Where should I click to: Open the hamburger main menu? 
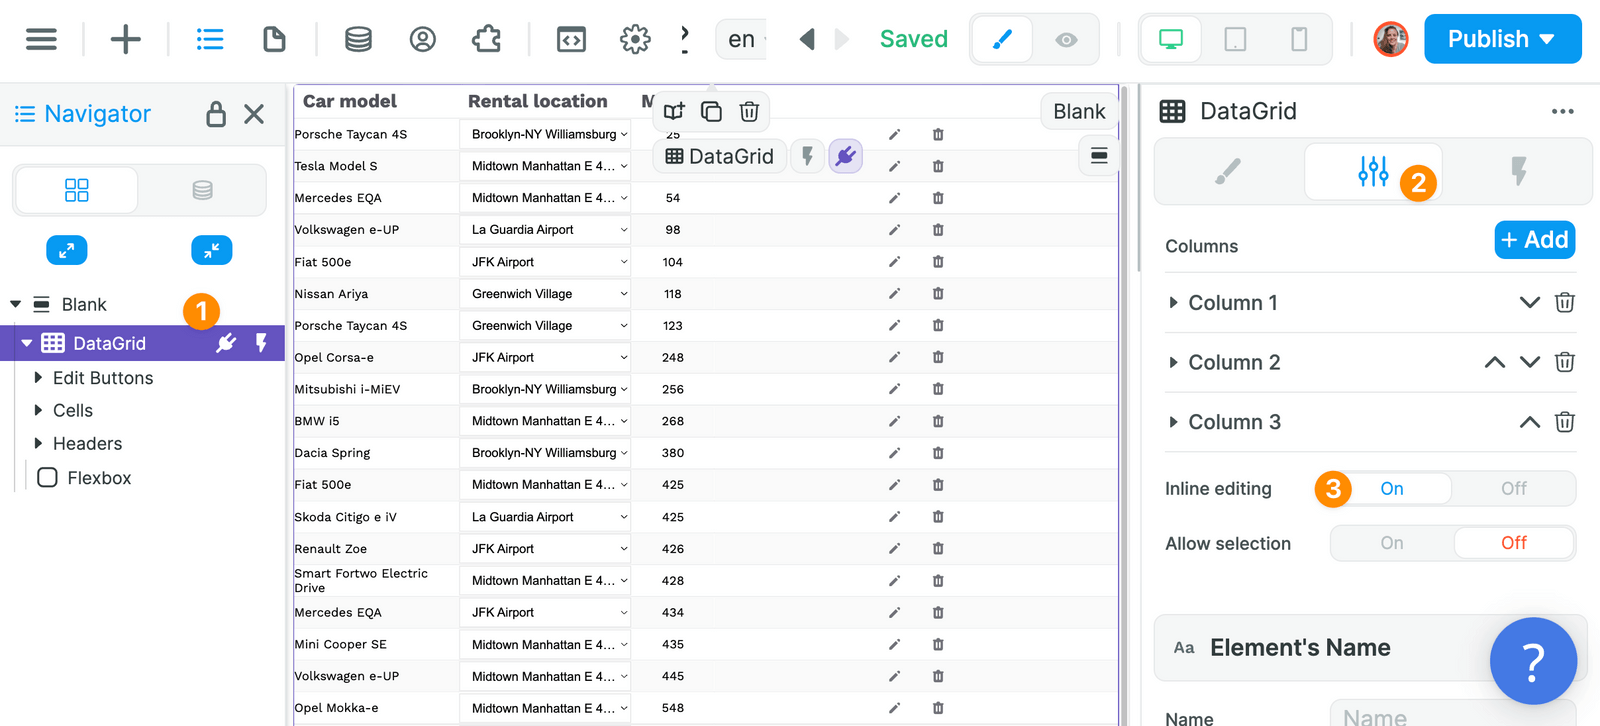click(x=41, y=39)
